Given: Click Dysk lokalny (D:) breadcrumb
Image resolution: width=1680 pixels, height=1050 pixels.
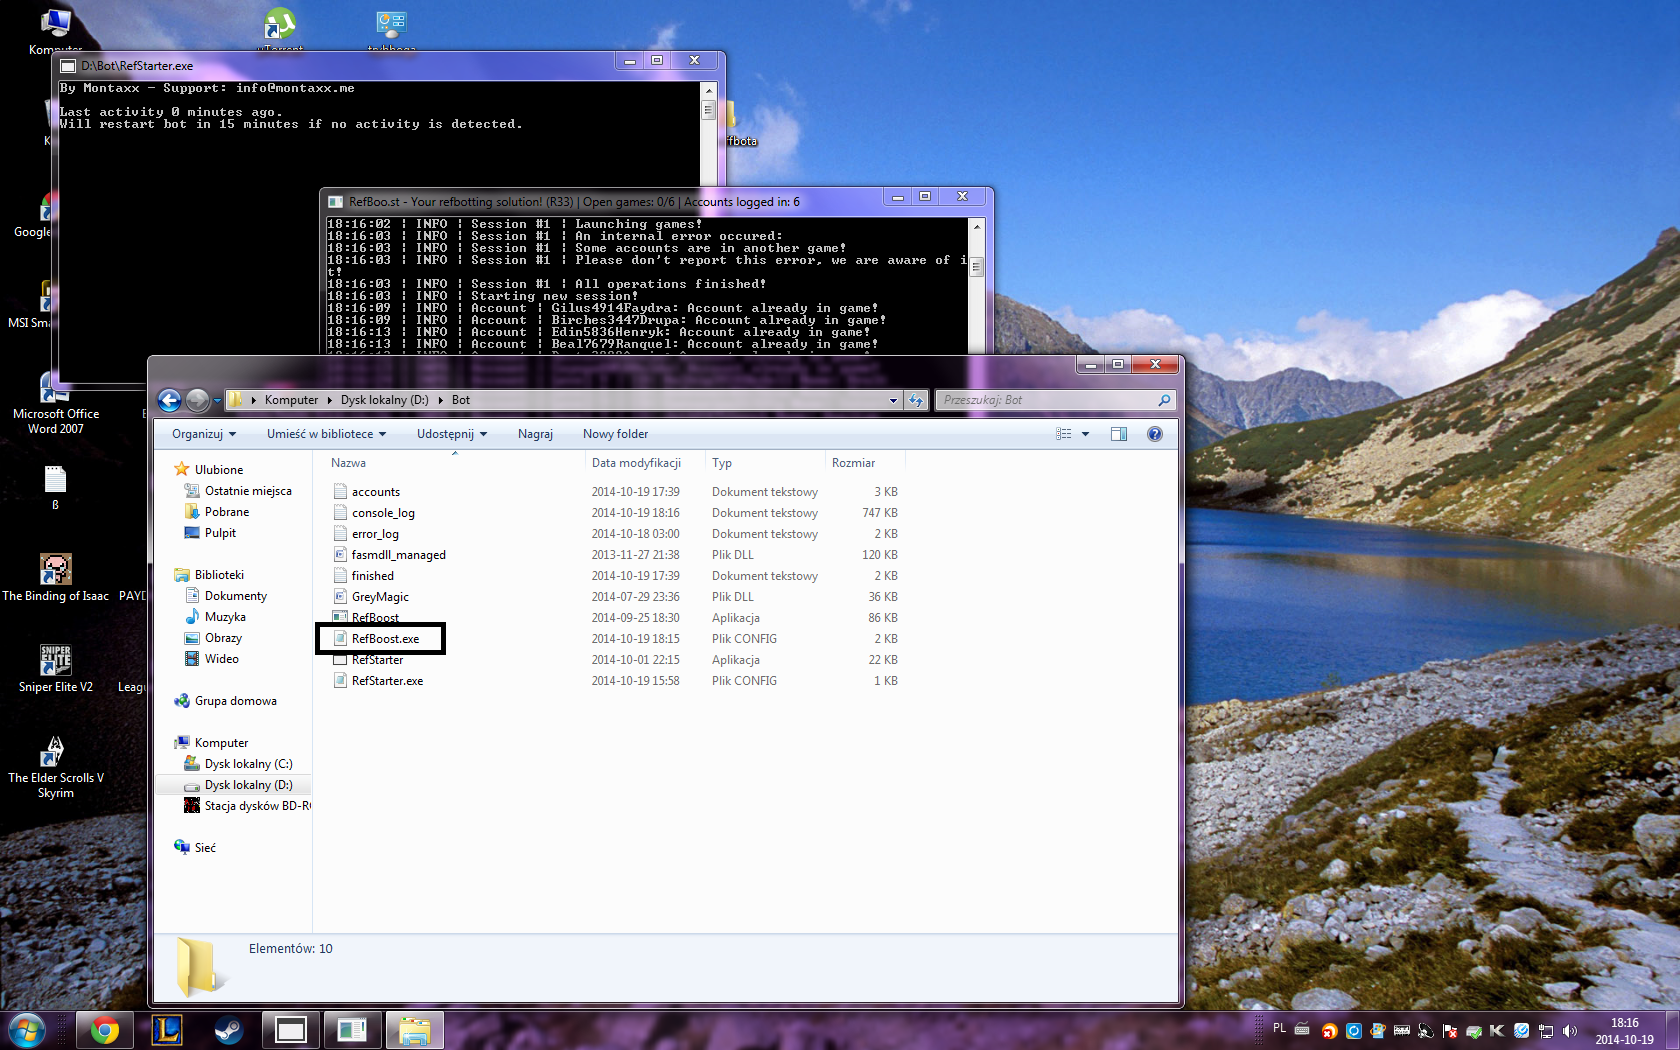Looking at the screenshot, I should pos(384,400).
